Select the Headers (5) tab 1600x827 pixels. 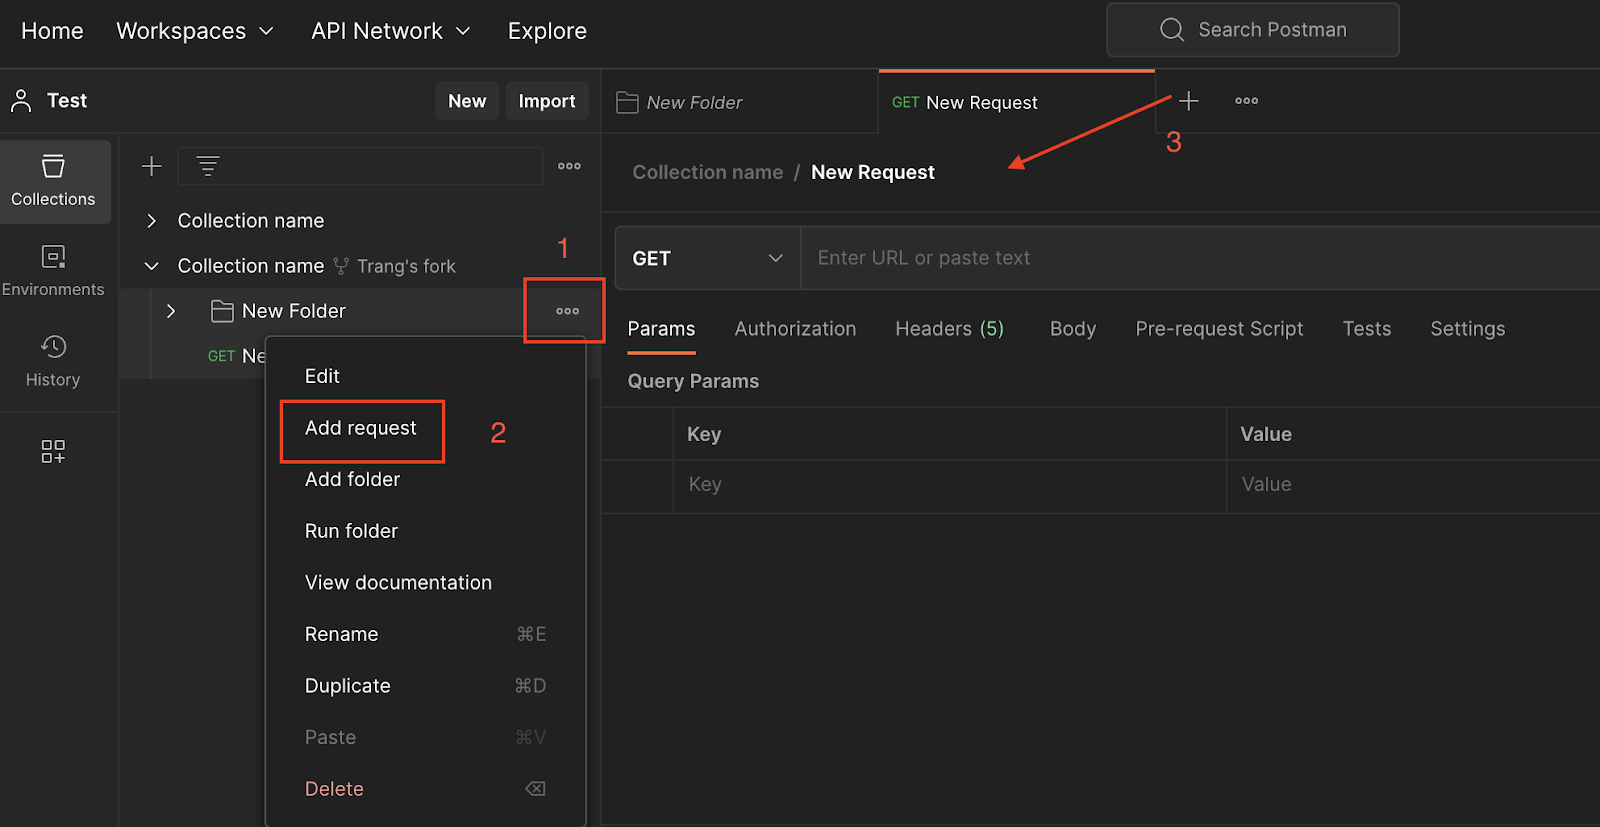(x=949, y=329)
